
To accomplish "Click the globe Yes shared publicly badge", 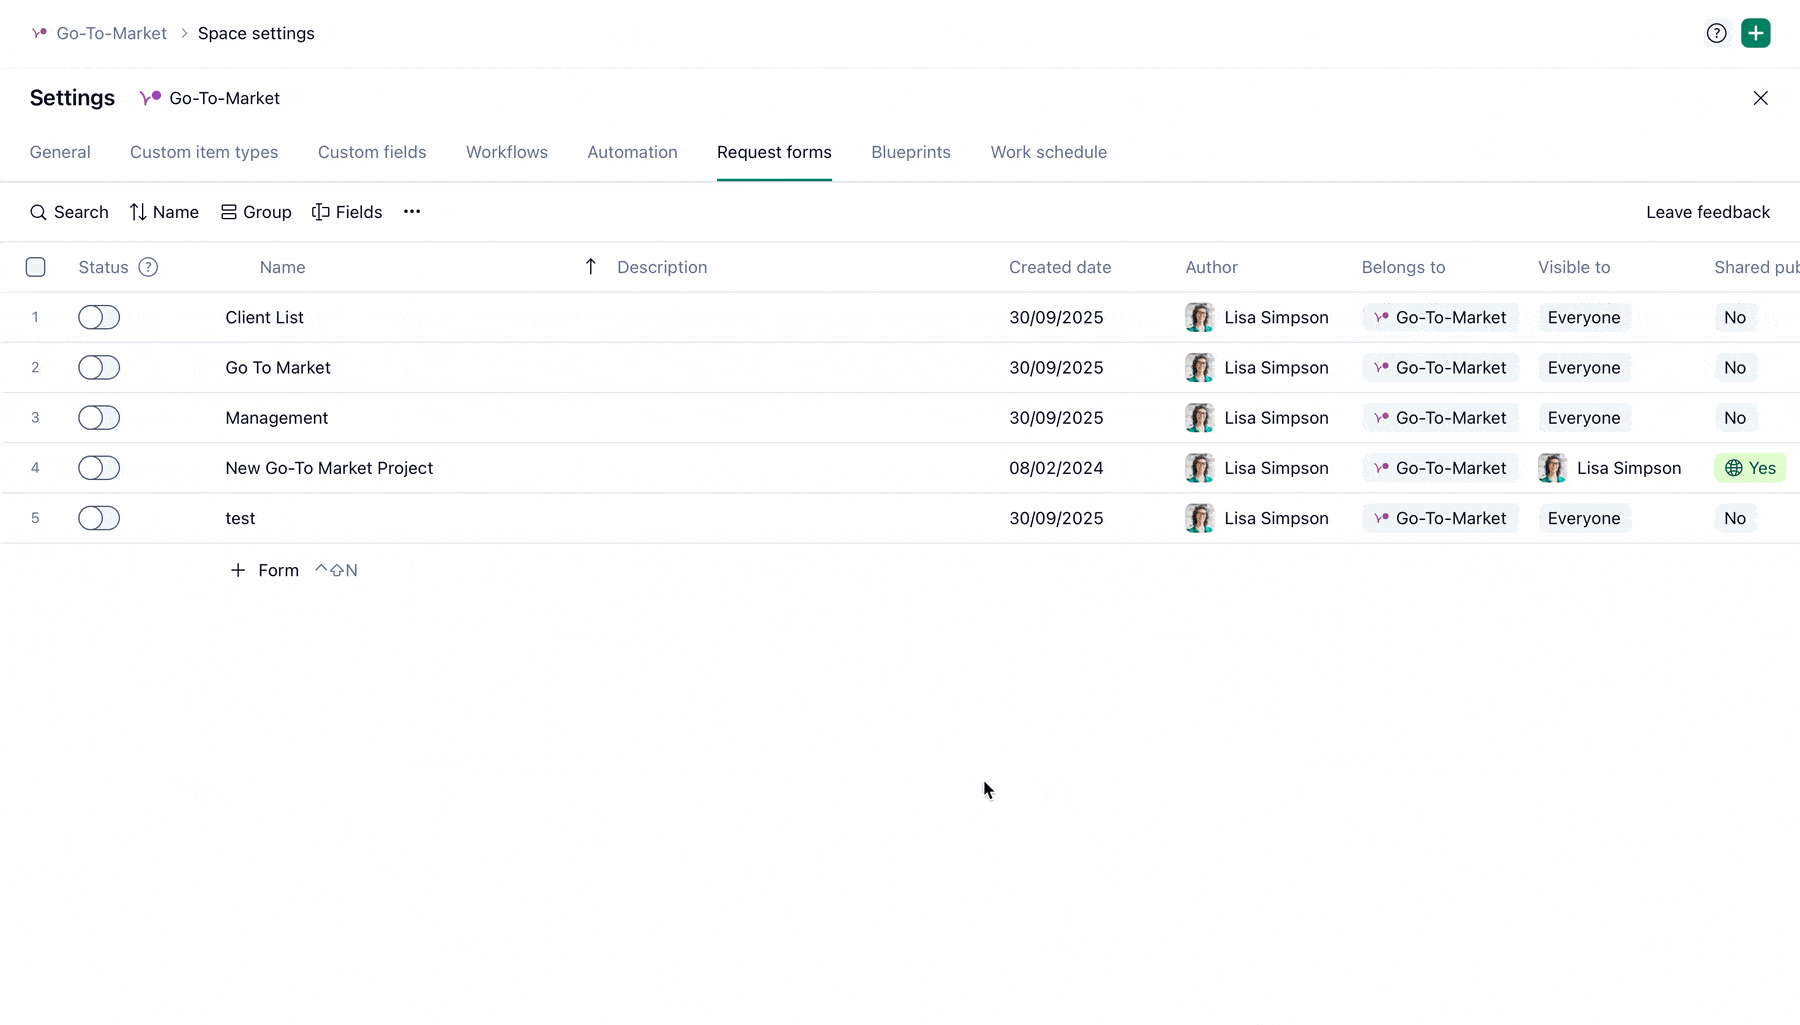I will pyautogui.click(x=1749, y=468).
